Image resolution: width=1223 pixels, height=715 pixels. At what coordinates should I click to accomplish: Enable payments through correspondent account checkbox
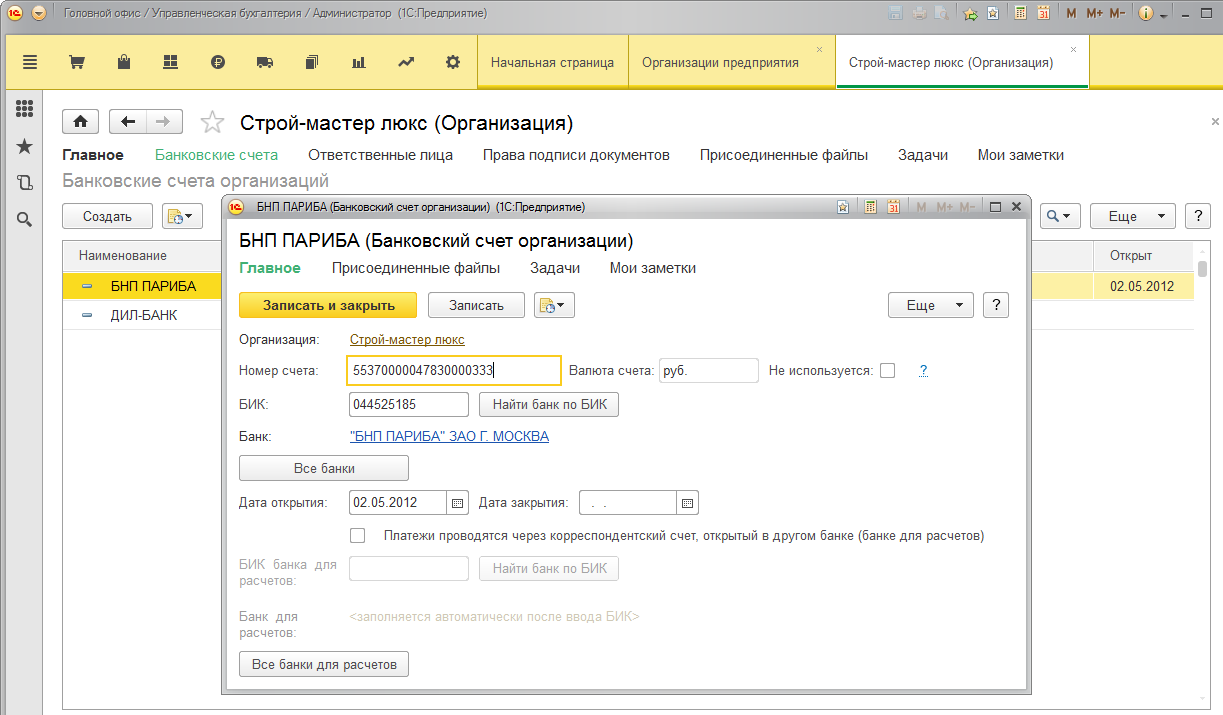pyautogui.click(x=358, y=536)
